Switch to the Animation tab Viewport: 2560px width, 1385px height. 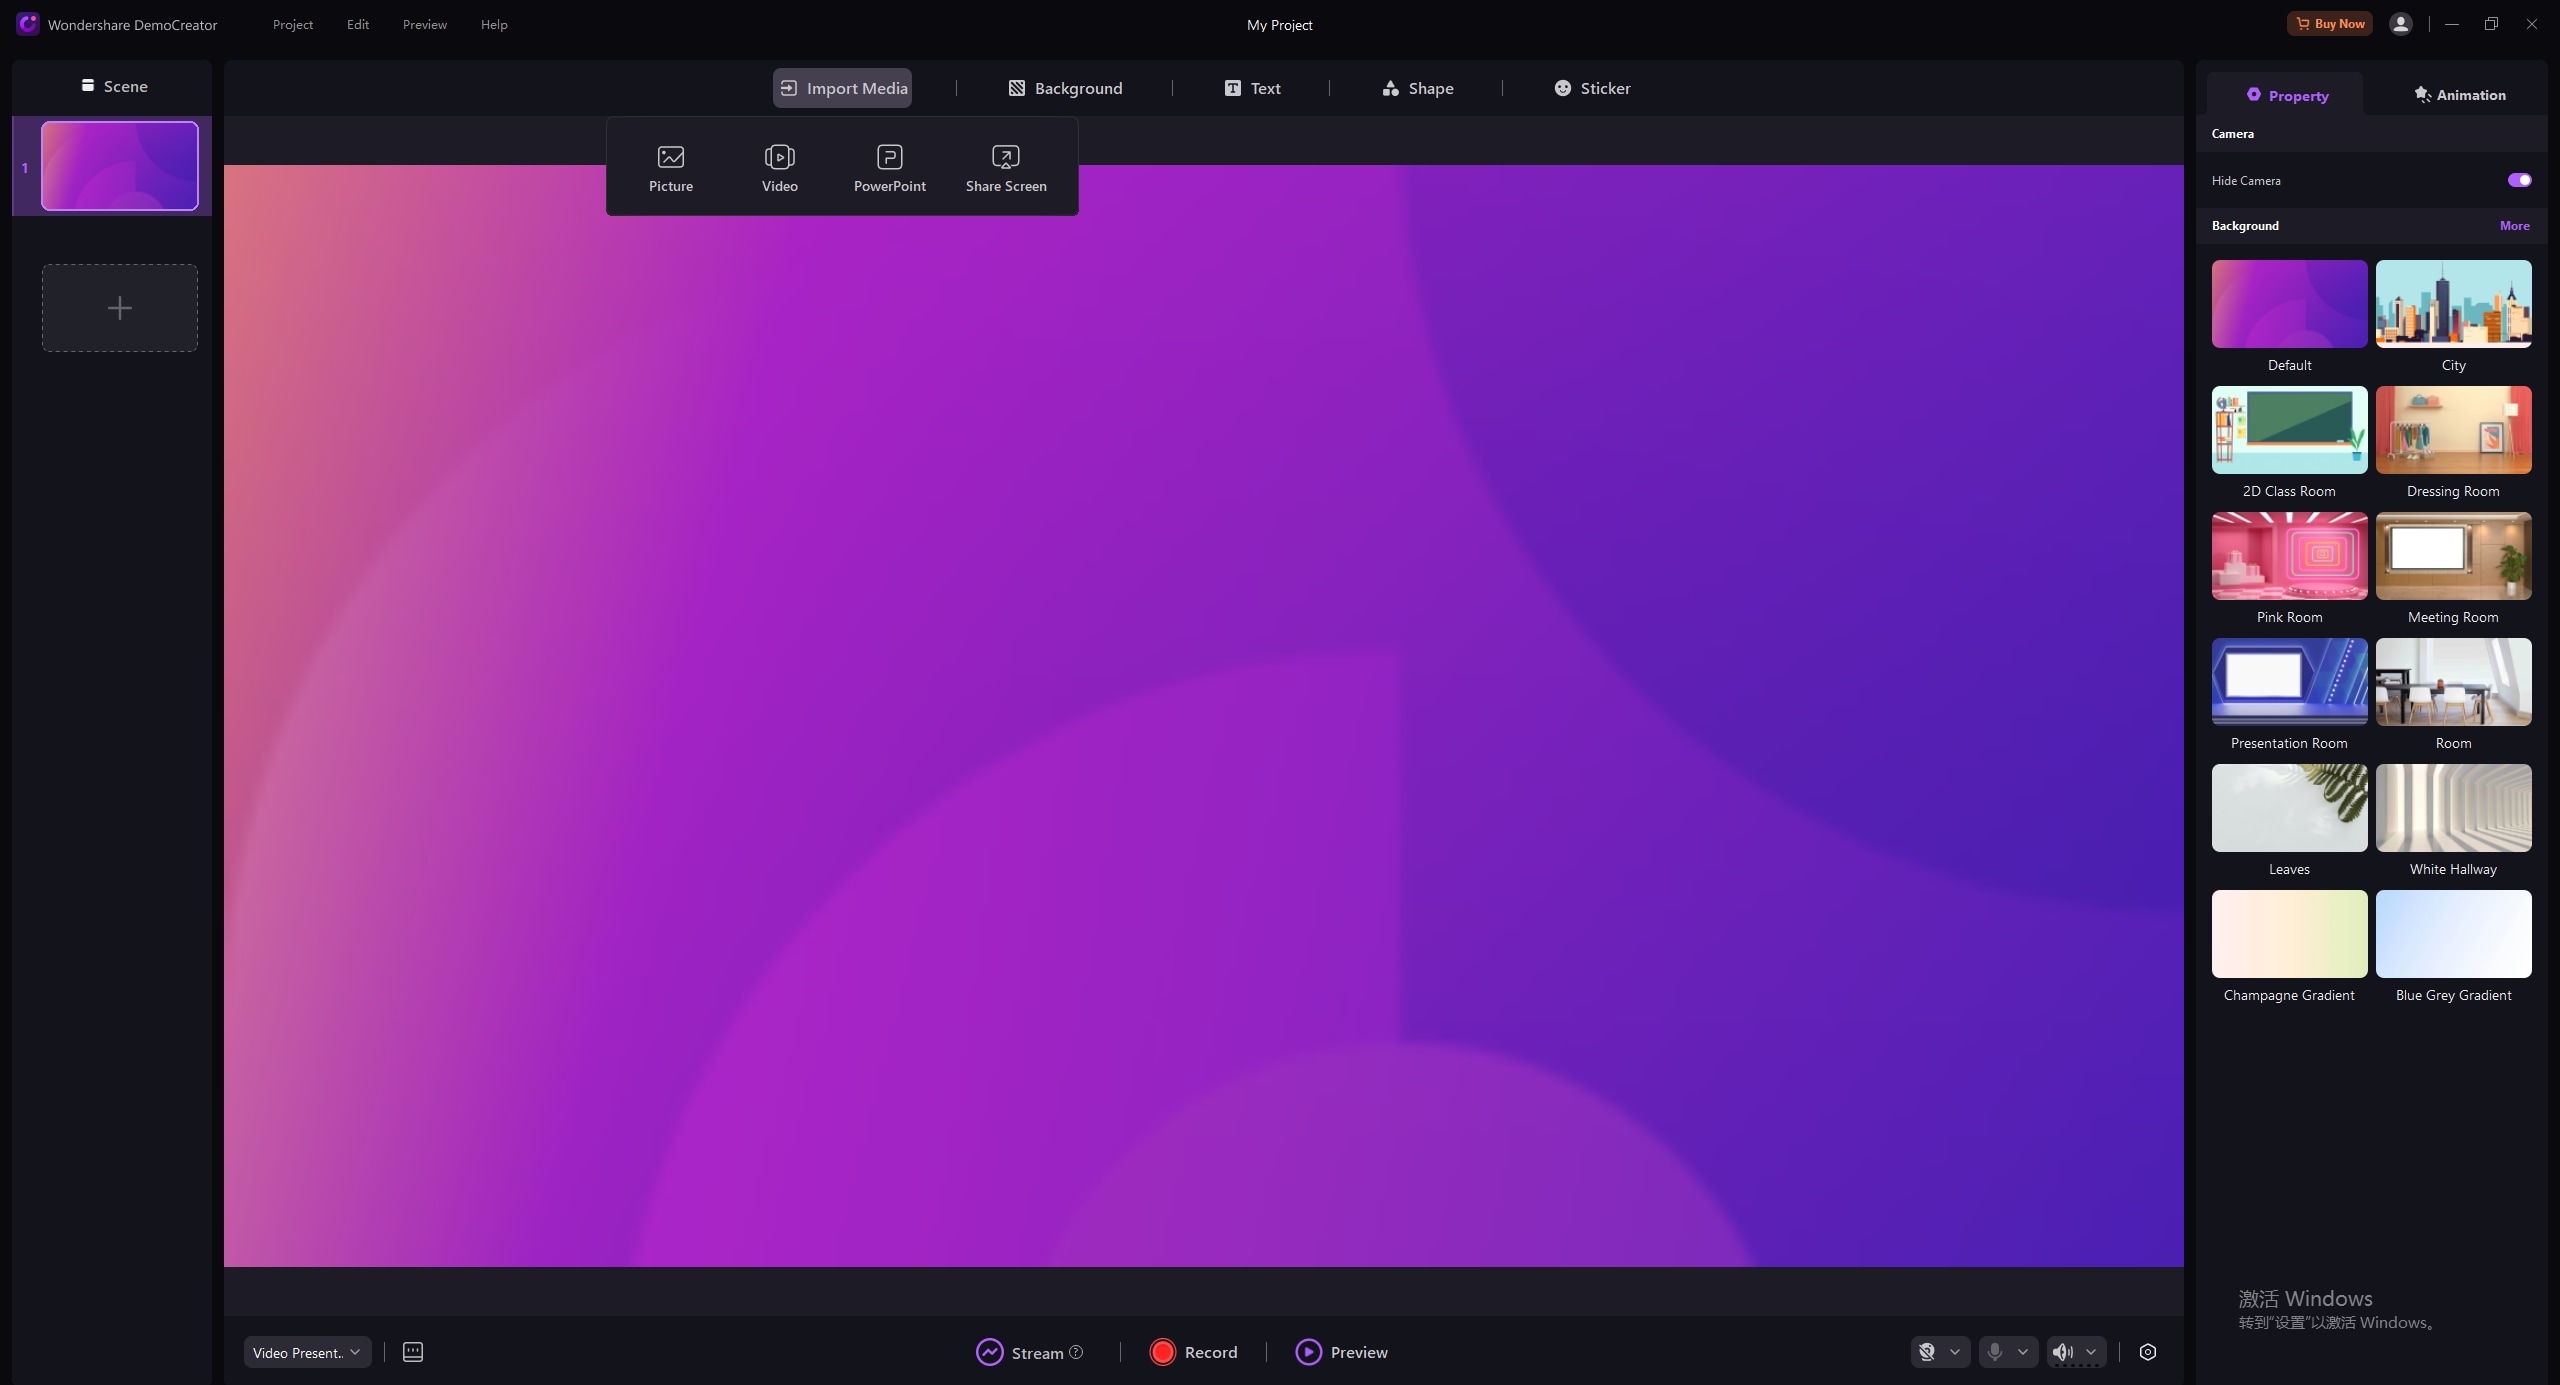[x=2459, y=95]
